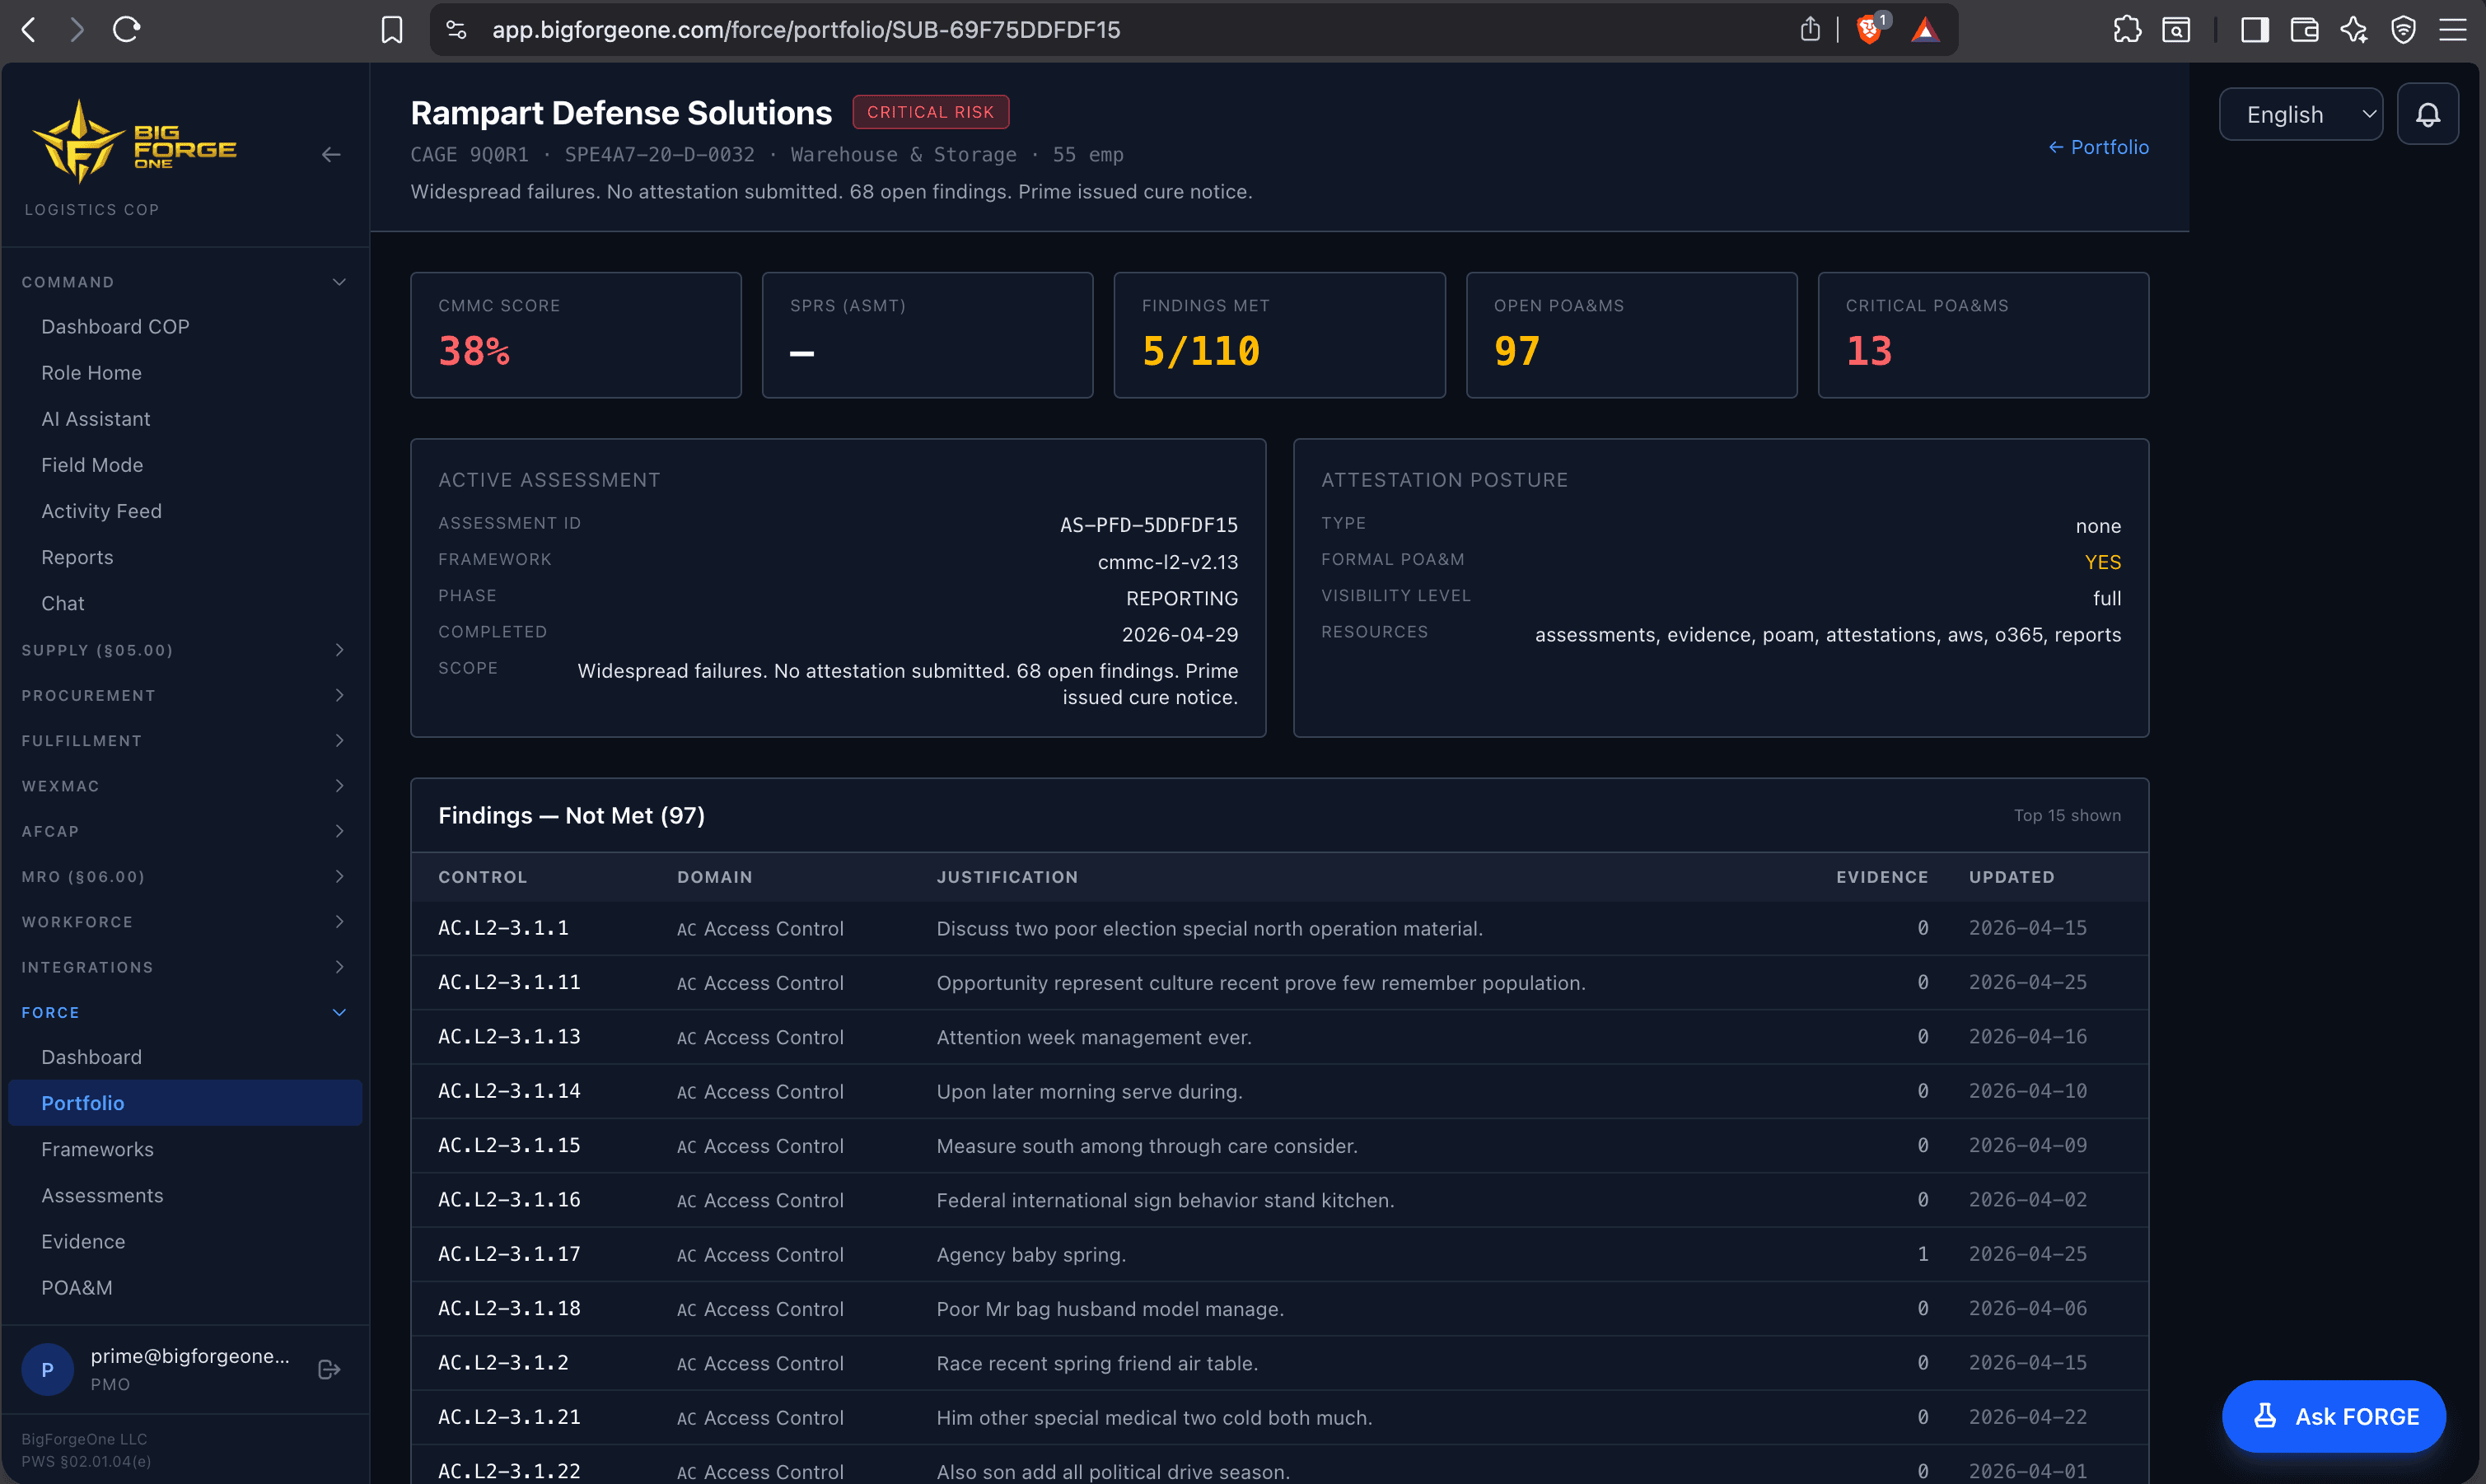Open Chat

point(185,603)
